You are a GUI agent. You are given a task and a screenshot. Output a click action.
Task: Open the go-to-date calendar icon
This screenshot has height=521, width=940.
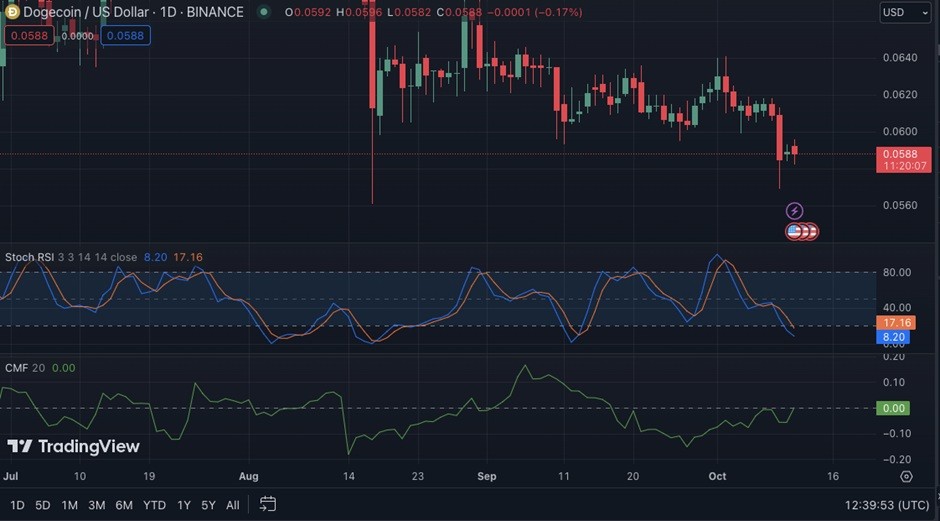click(x=267, y=504)
